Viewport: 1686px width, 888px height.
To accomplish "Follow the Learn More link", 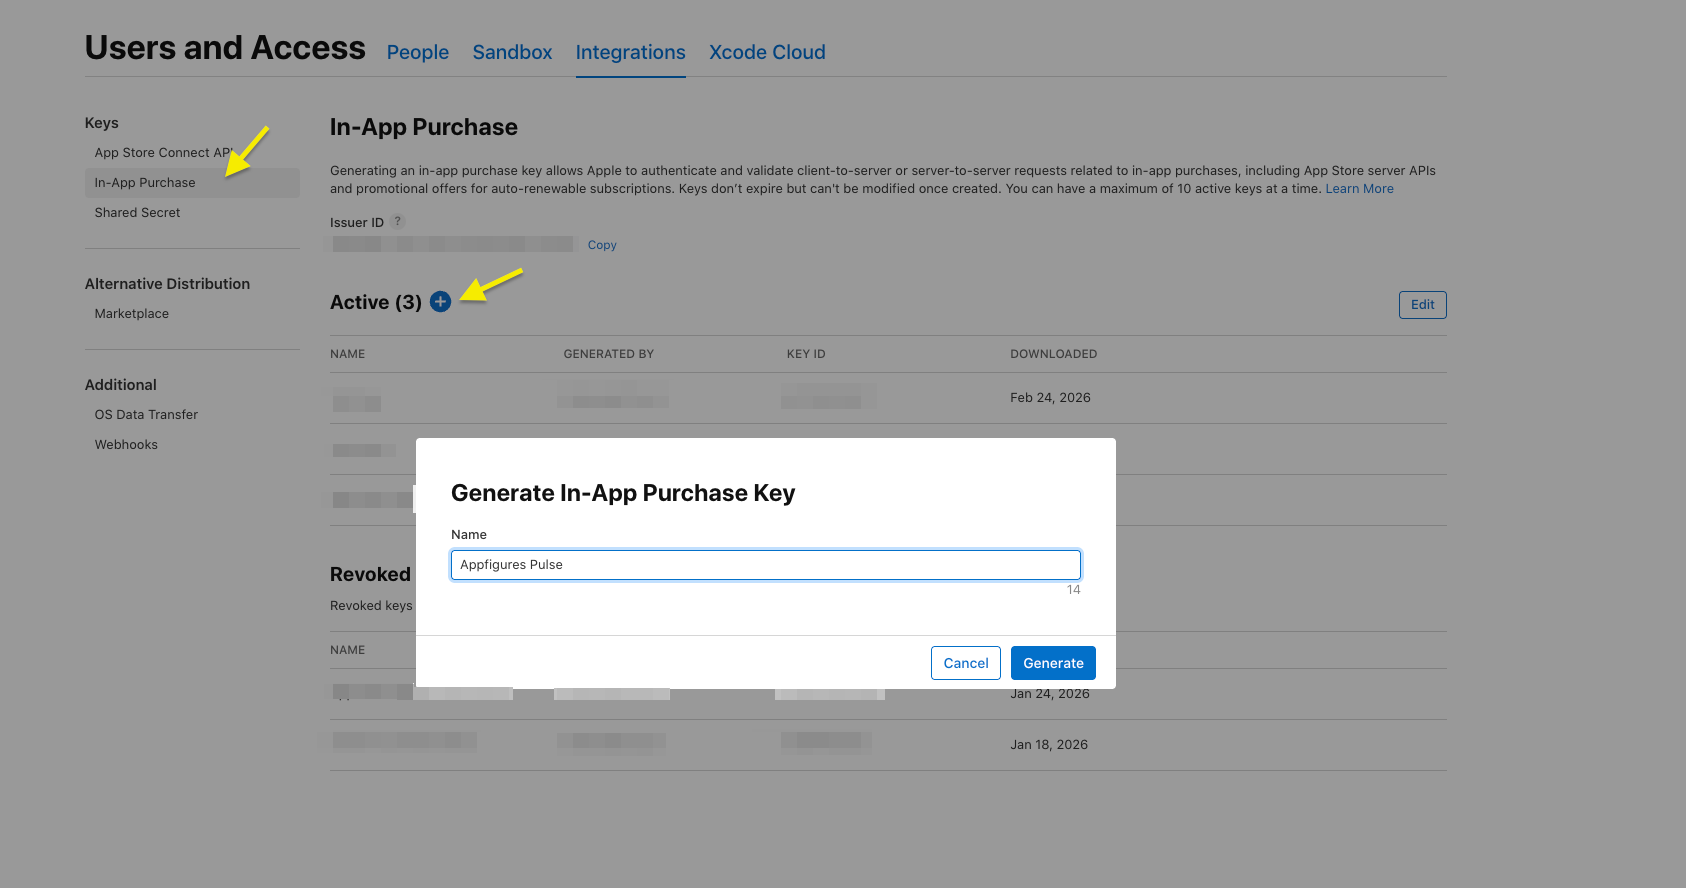I will pos(1359,189).
